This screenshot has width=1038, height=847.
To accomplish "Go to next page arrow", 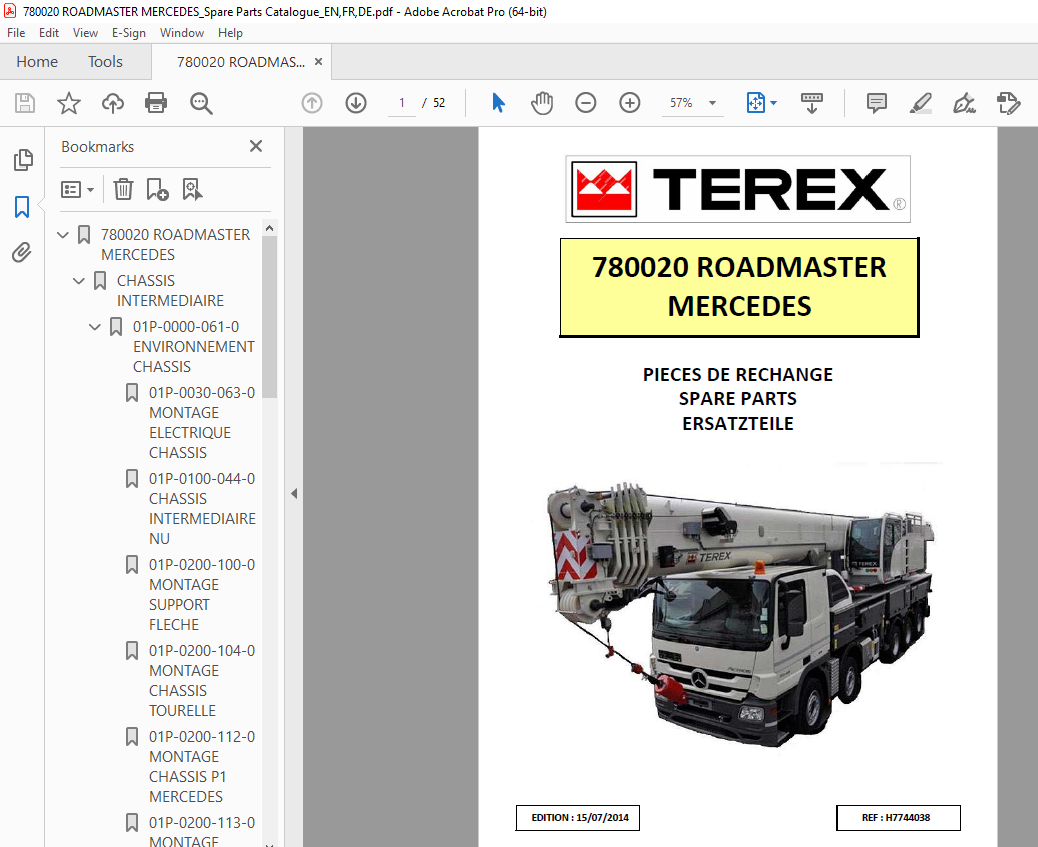I will [x=356, y=103].
